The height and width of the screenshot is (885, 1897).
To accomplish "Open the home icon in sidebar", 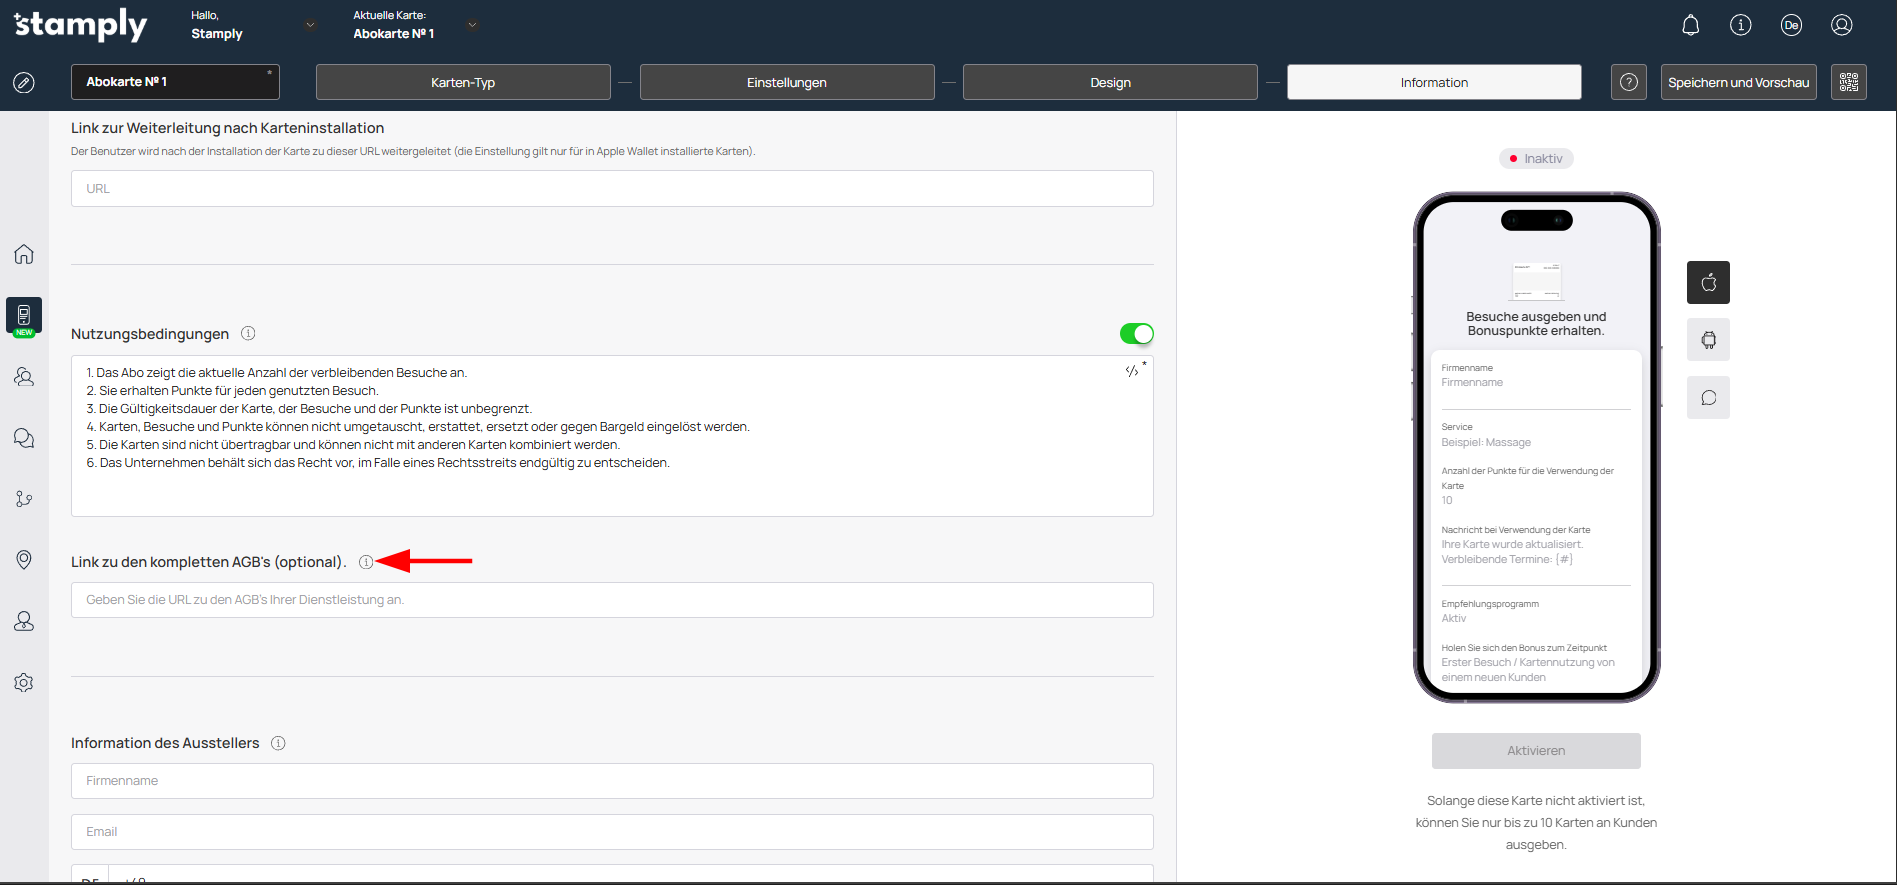I will (24, 254).
